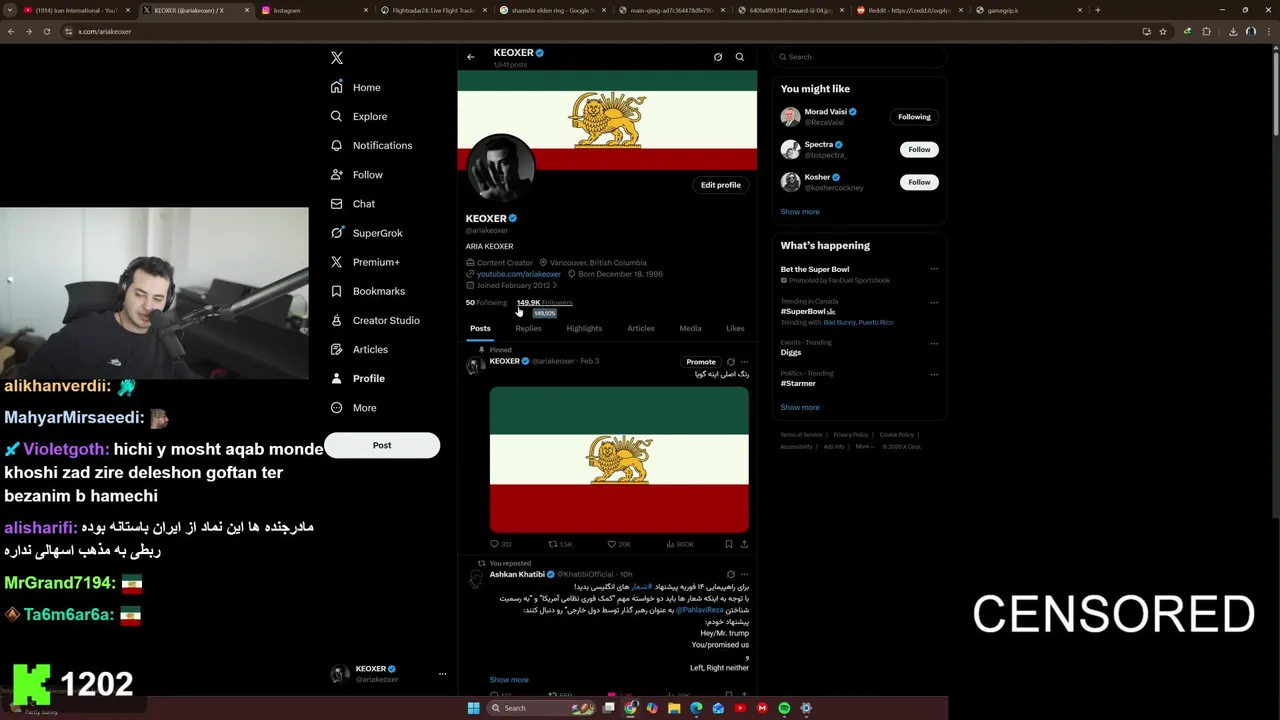Switch to the Likes tab

735,328
